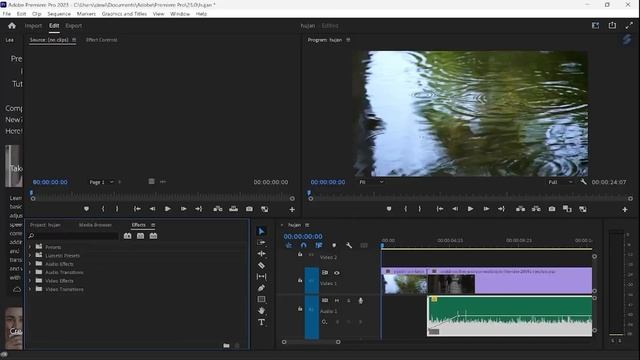Step forward one frame in Program monitor
Image resolution: width=640 pixels, height=360 pixels.
(486, 209)
